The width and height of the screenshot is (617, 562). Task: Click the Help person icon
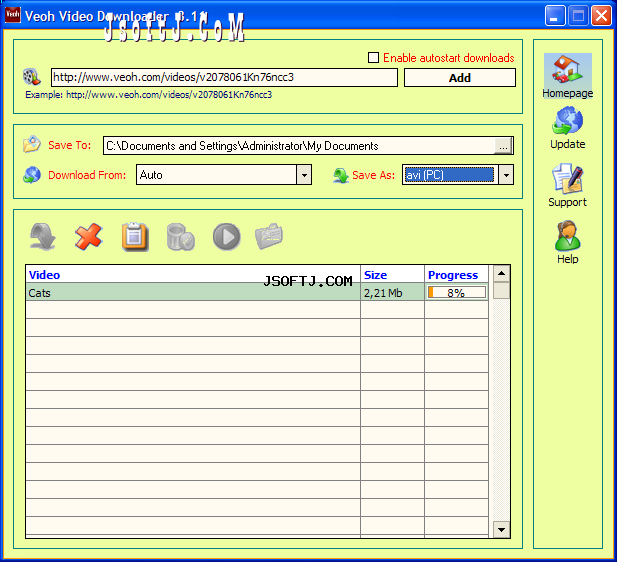point(567,236)
